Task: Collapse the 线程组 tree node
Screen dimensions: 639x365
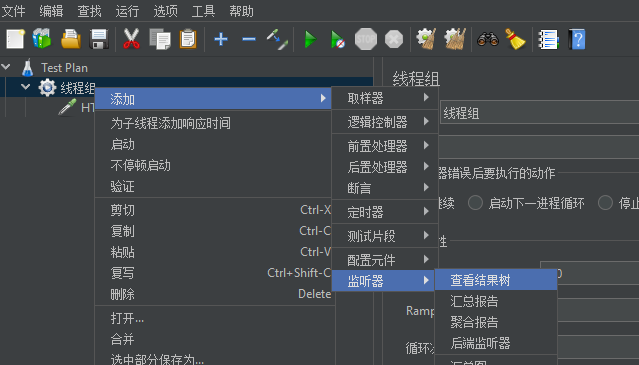Action: [25, 86]
